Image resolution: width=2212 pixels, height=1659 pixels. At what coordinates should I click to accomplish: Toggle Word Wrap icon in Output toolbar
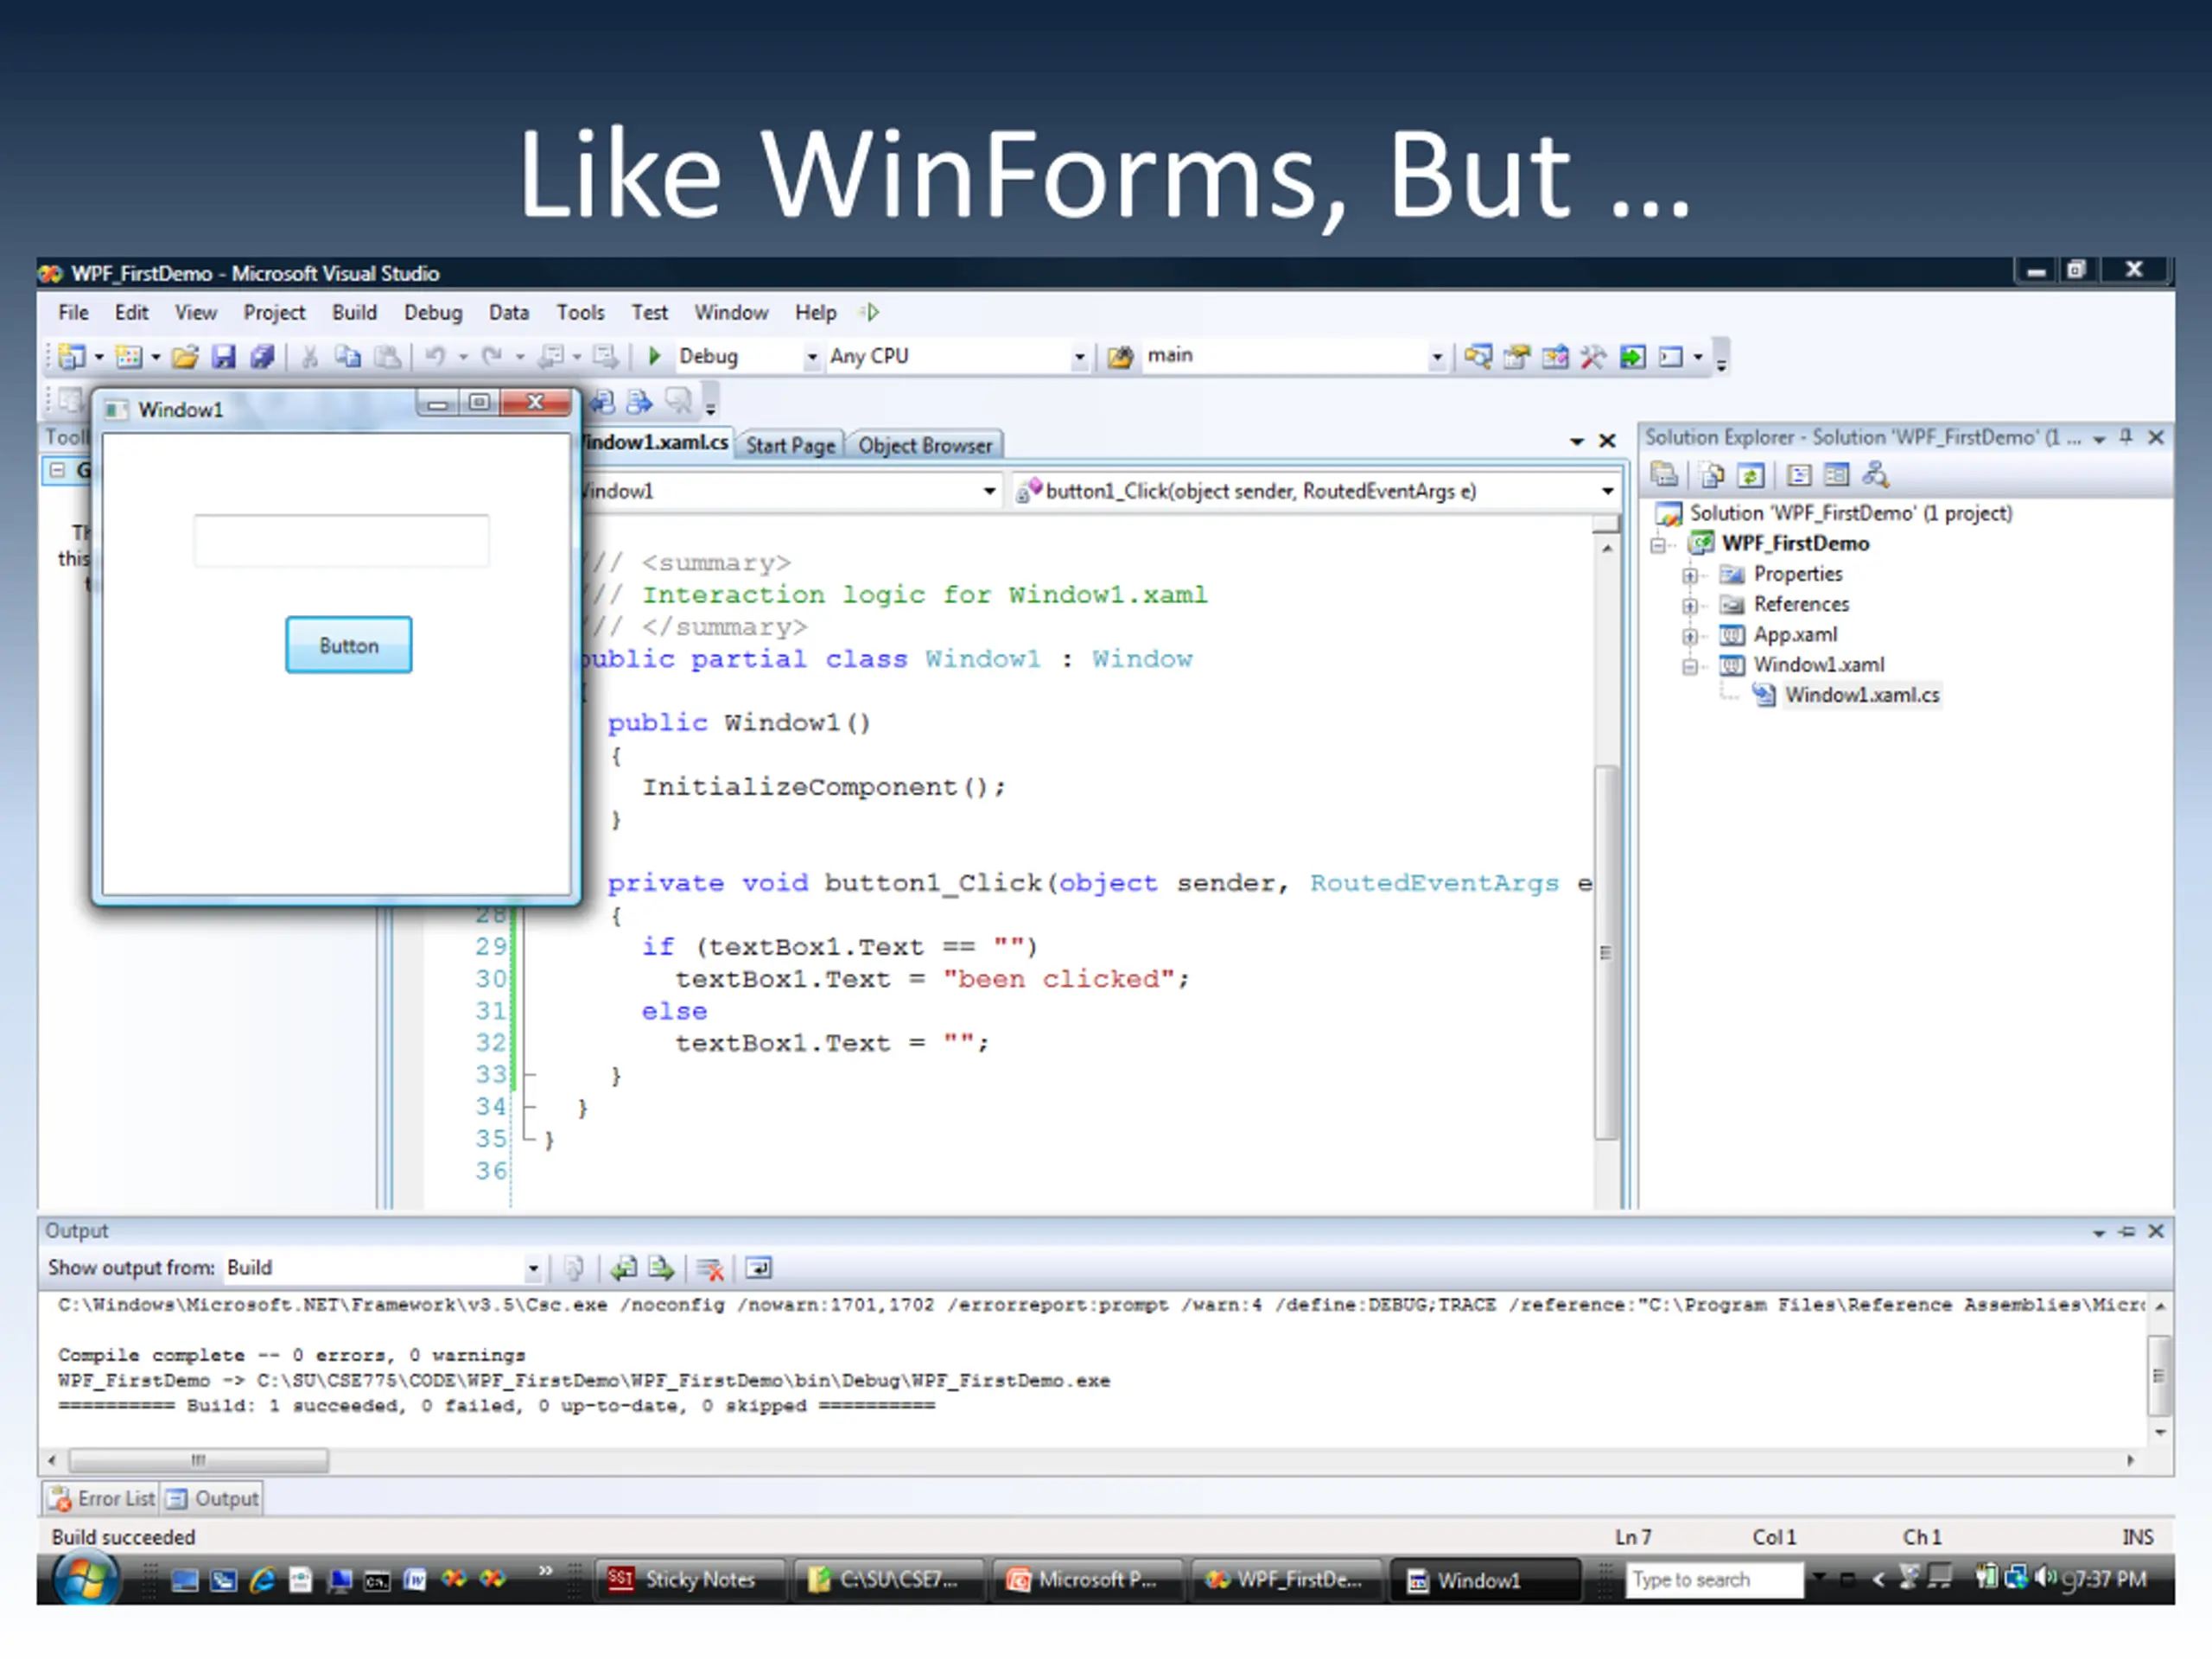(x=759, y=1268)
